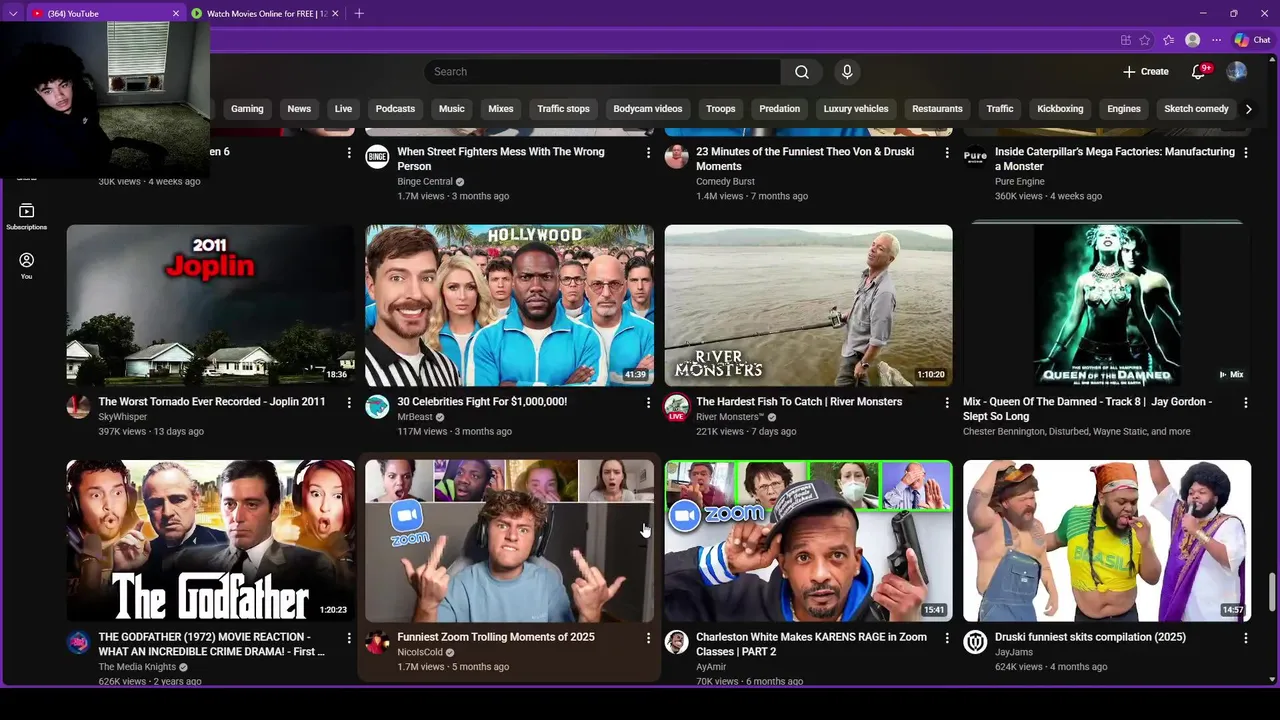Open YouTube account avatar menu

click(1237, 72)
